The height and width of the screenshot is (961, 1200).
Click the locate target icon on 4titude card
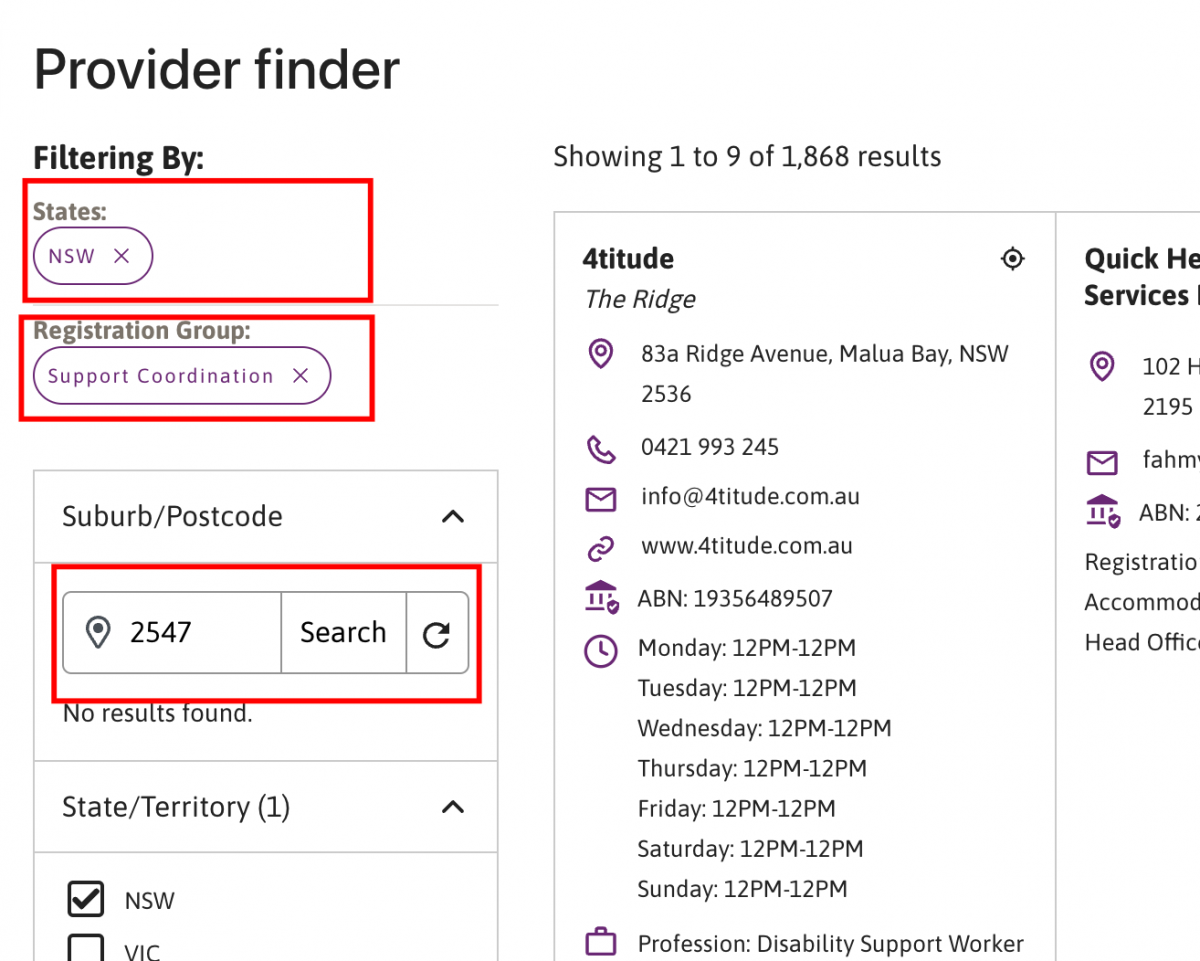(x=1013, y=259)
